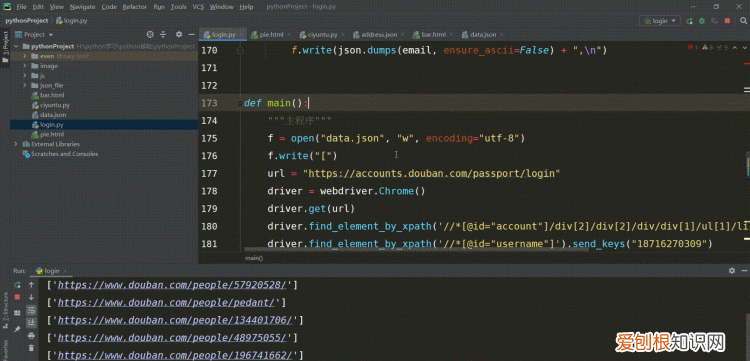
Task: Open the login run configuration dropdown
Action: point(660,21)
